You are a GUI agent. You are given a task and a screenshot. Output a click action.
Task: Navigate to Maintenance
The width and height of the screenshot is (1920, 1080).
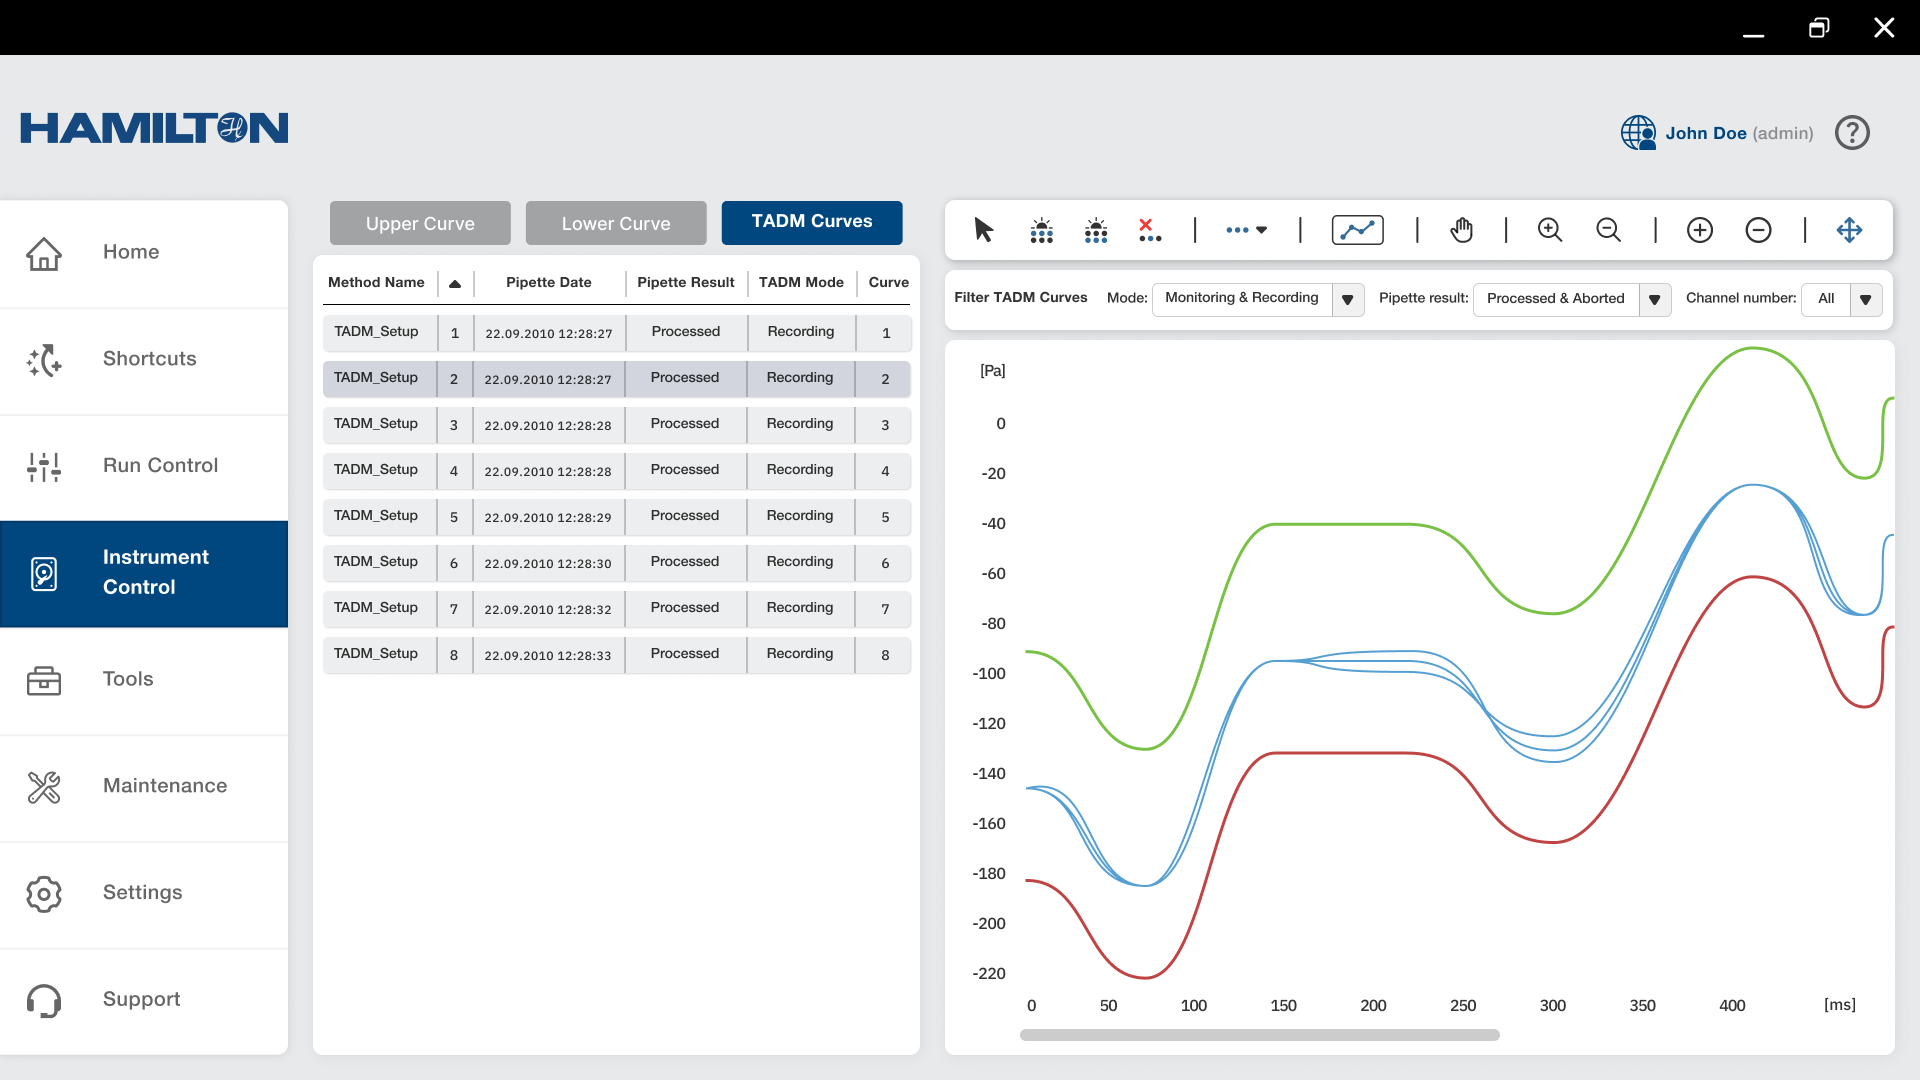[144, 788]
